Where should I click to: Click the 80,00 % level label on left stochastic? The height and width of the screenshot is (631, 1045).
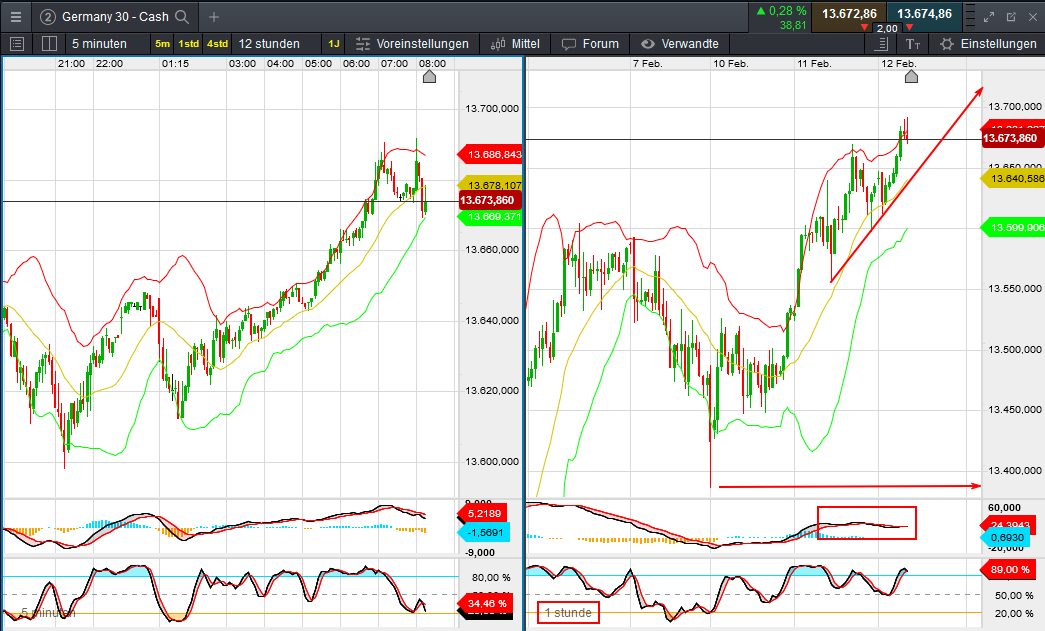click(491, 577)
